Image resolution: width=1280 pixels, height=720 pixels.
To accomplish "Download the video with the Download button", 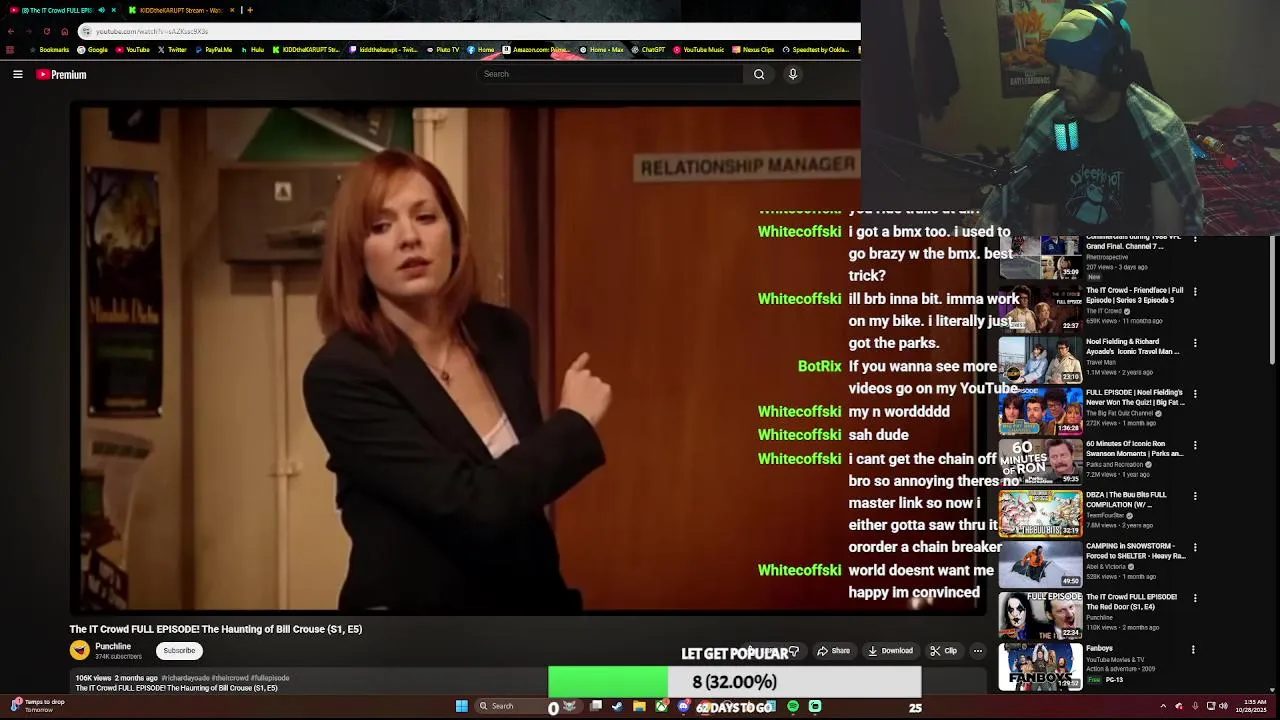I will click(x=891, y=651).
